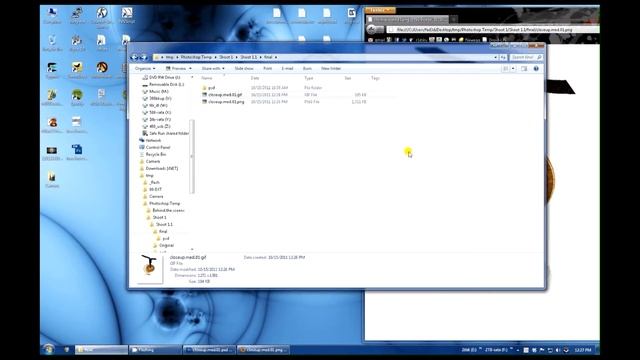
Task: Toggle the preview pane icon
Action: 524,69
